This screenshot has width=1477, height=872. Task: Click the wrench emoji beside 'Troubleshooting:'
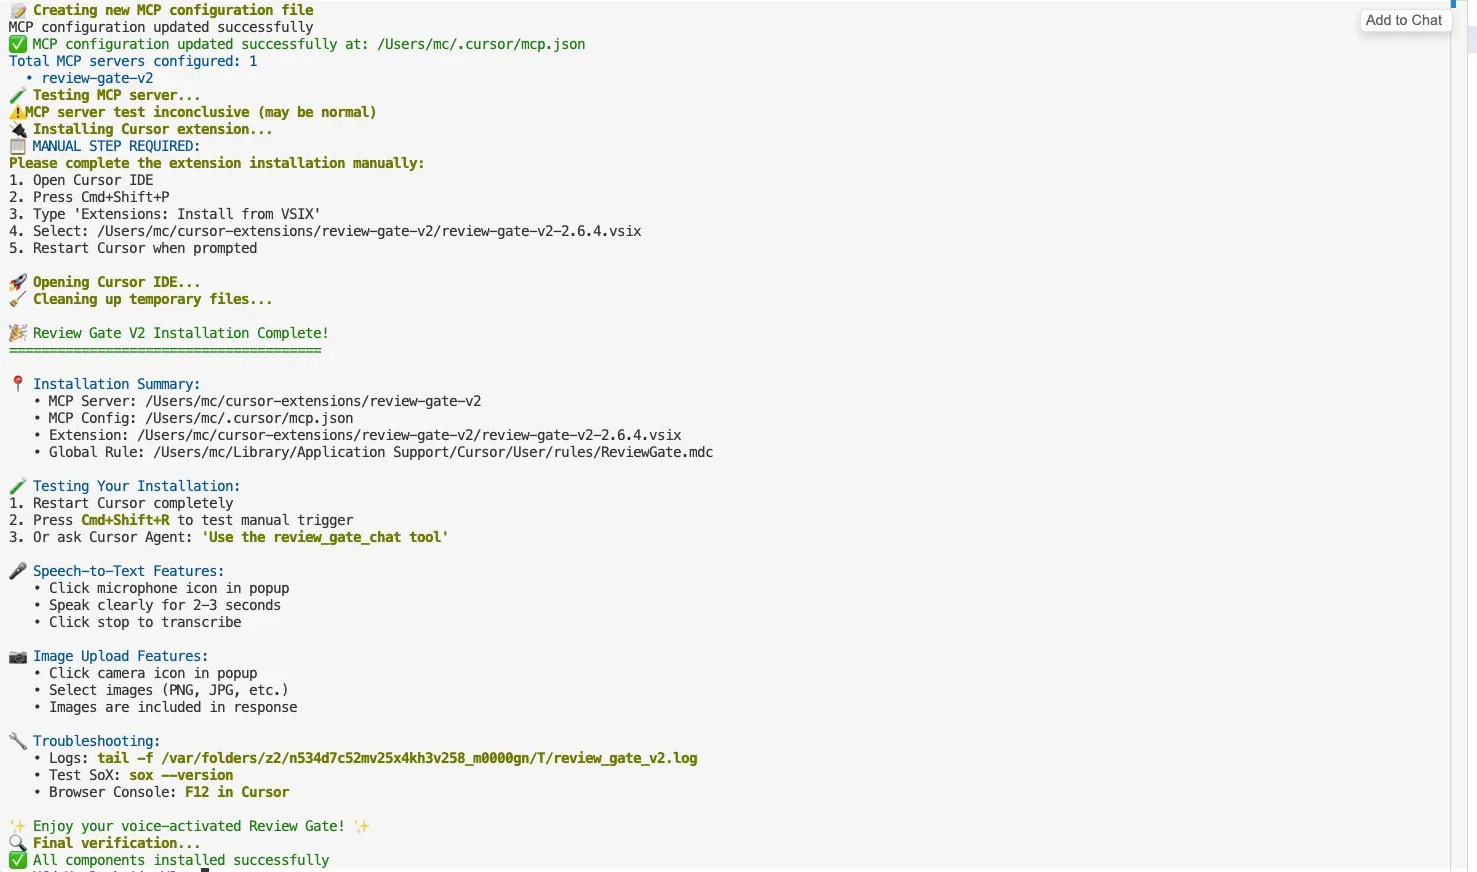click(x=18, y=741)
